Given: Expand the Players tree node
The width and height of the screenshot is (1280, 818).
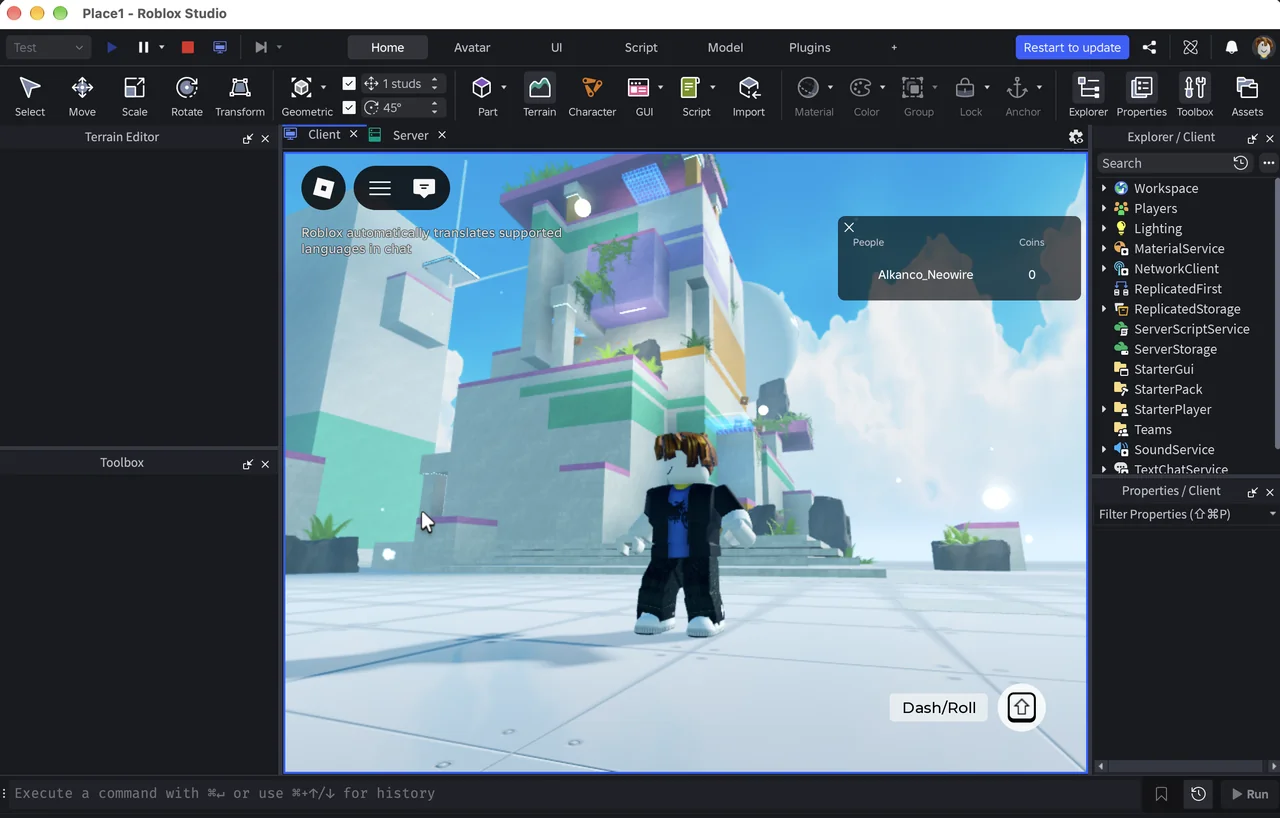Looking at the screenshot, I should pos(1104,208).
